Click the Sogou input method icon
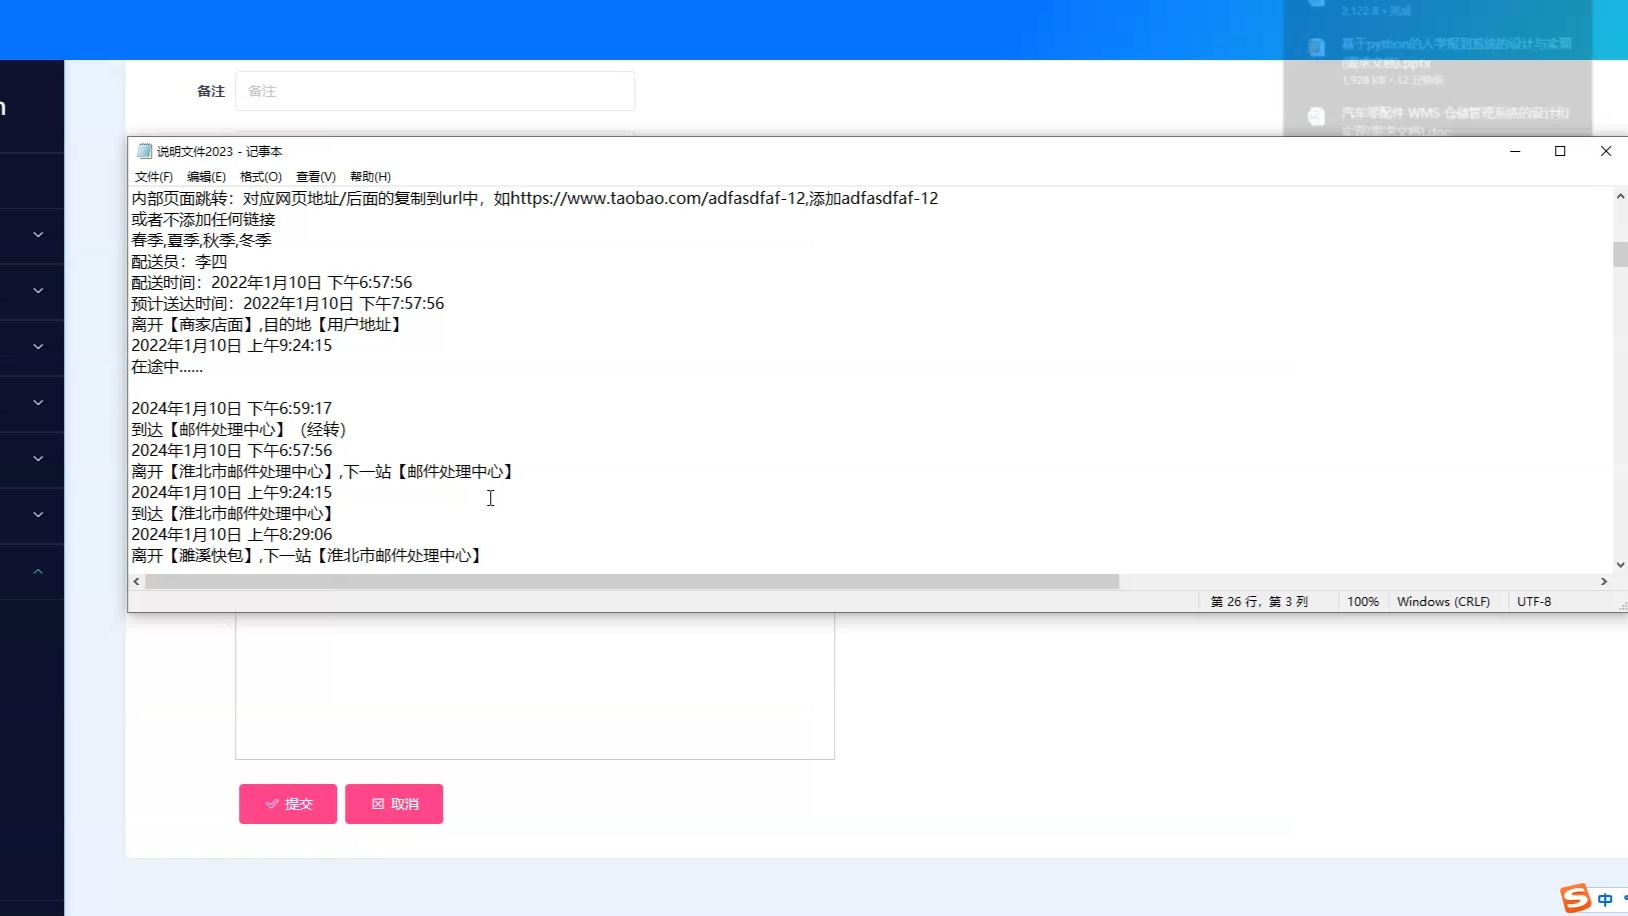The height and width of the screenshot is (916, 1628). 1576,898
